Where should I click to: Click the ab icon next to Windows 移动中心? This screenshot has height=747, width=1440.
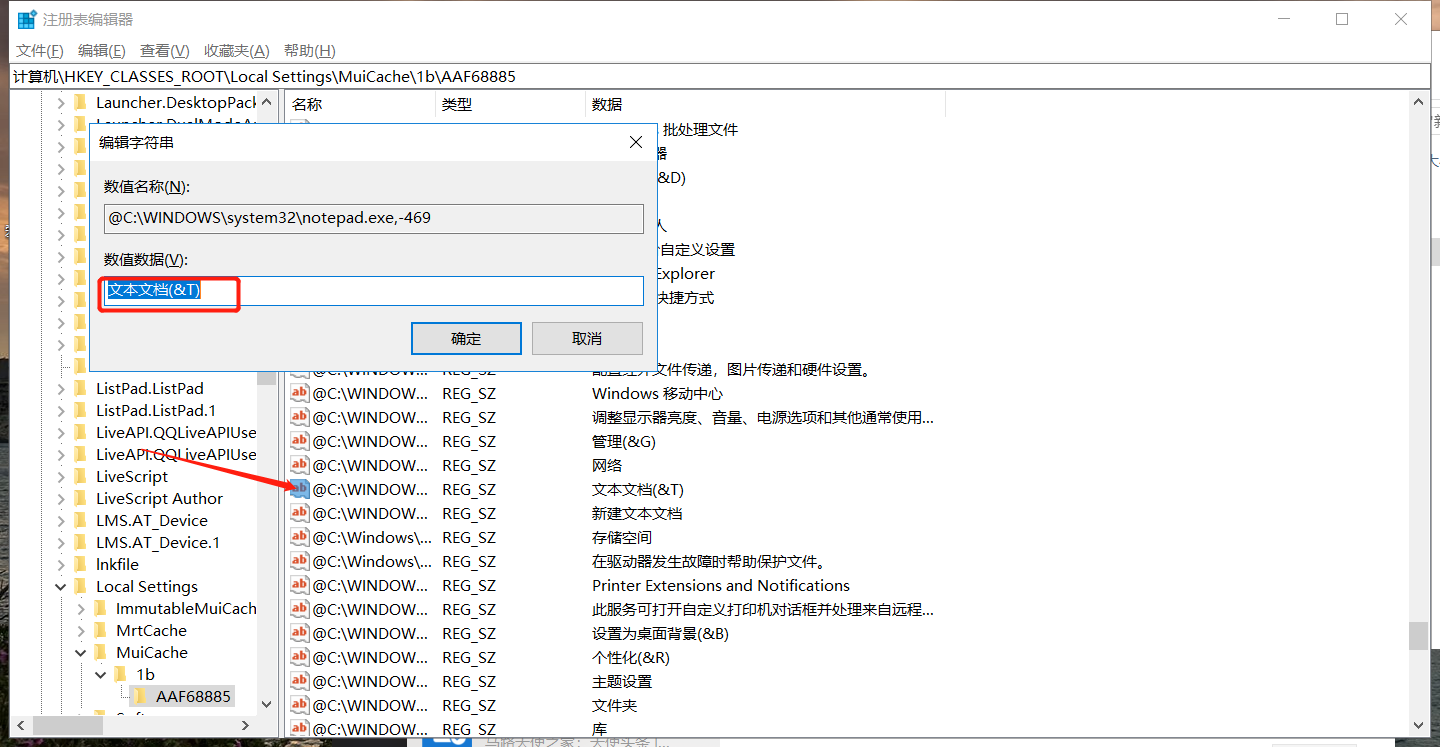(299, 392)
